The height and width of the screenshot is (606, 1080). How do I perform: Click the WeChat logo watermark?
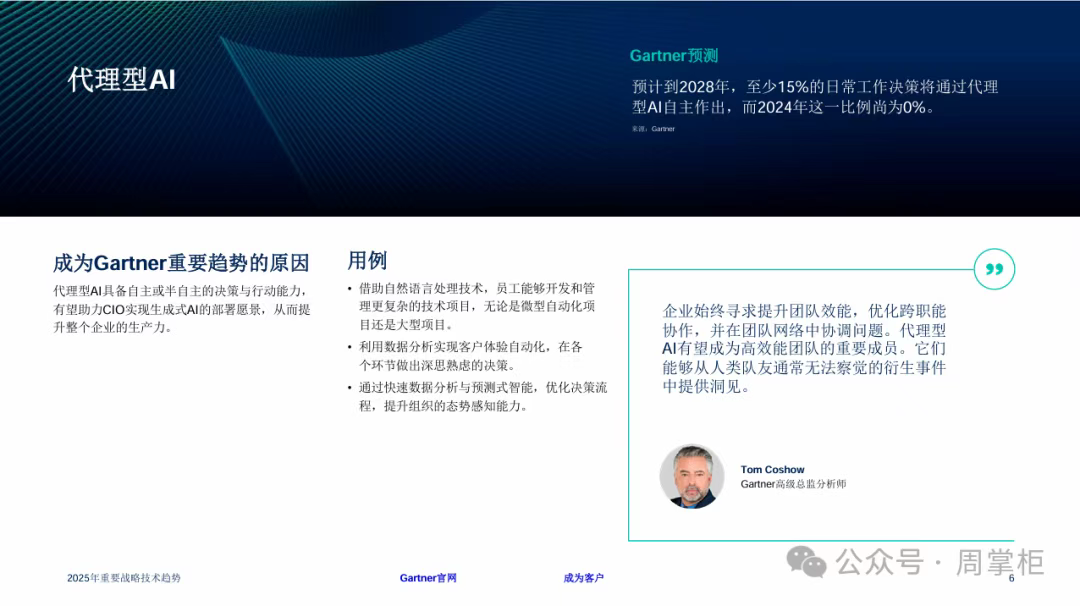tap(807, 561)
